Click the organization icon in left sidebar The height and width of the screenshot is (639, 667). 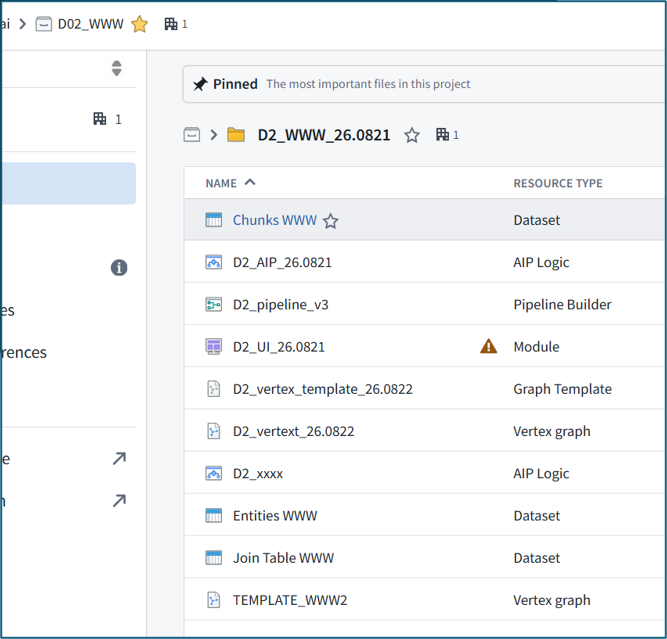tap(100, 119)
